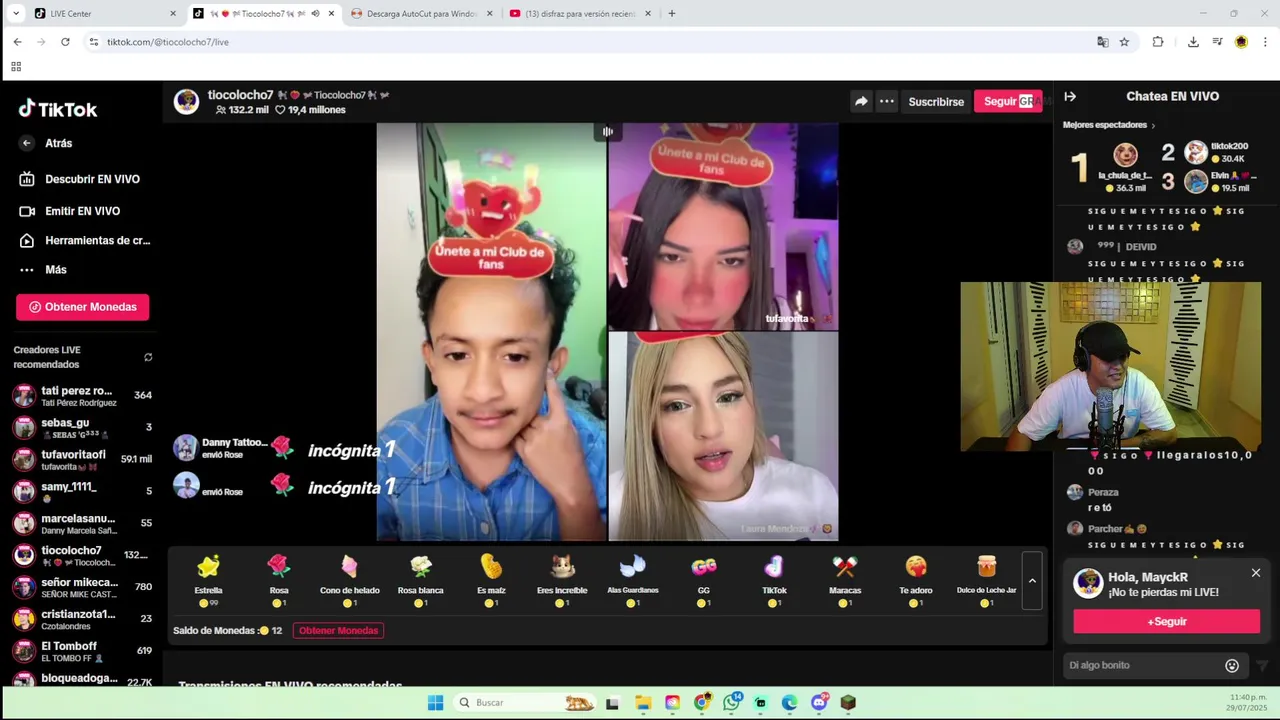Open samy_1111_ recommended live
Image resolution: width=1280 pixels, height=720 pixels.
pos(82,491)
